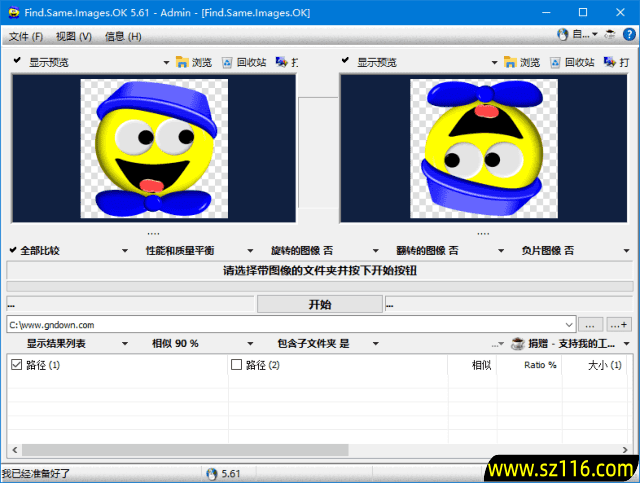640x483 pixels.
Task: Click right panel 打开 icon
Action: pyautogui.click(x=610, y=62)
